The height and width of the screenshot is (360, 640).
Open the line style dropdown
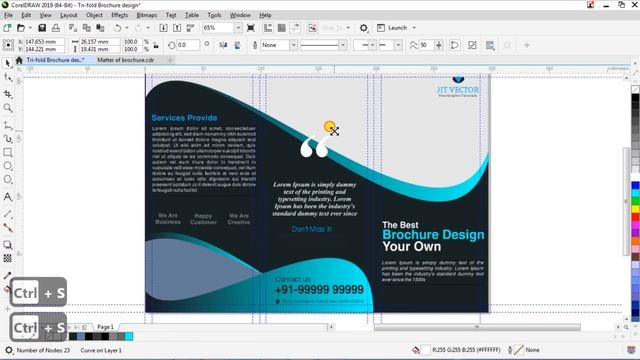point(343,45)
